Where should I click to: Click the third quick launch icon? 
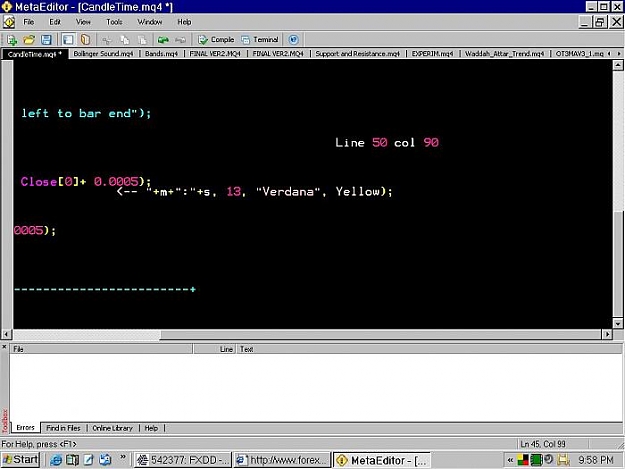coord(88,460)
